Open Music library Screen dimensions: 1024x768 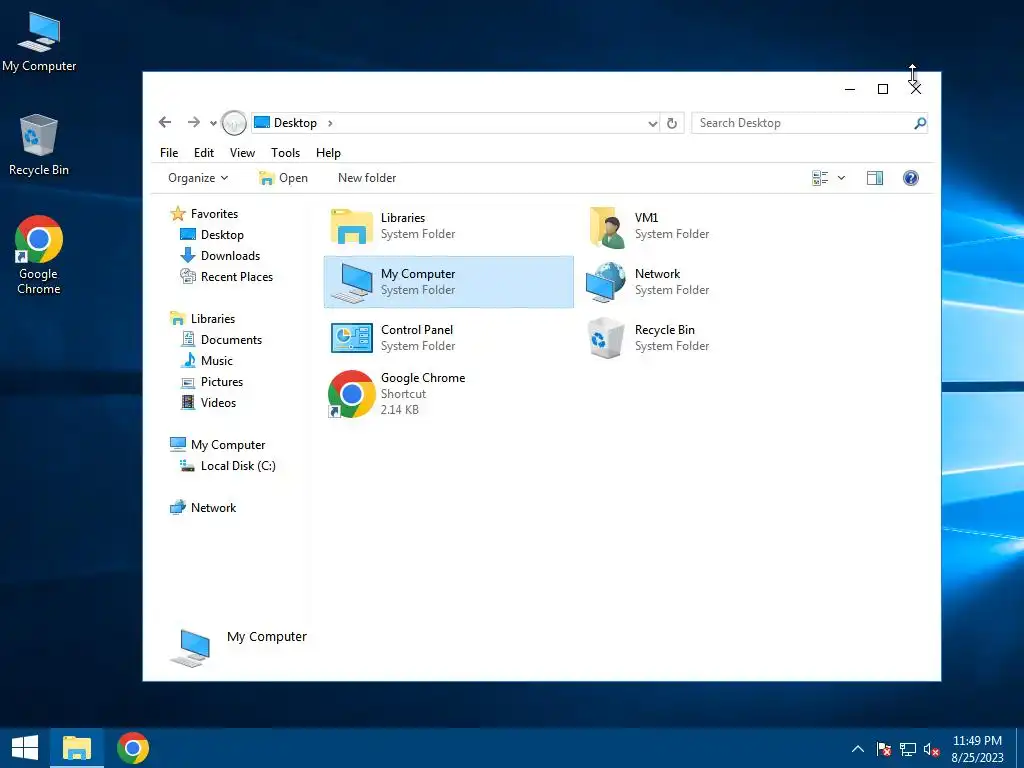216,360
